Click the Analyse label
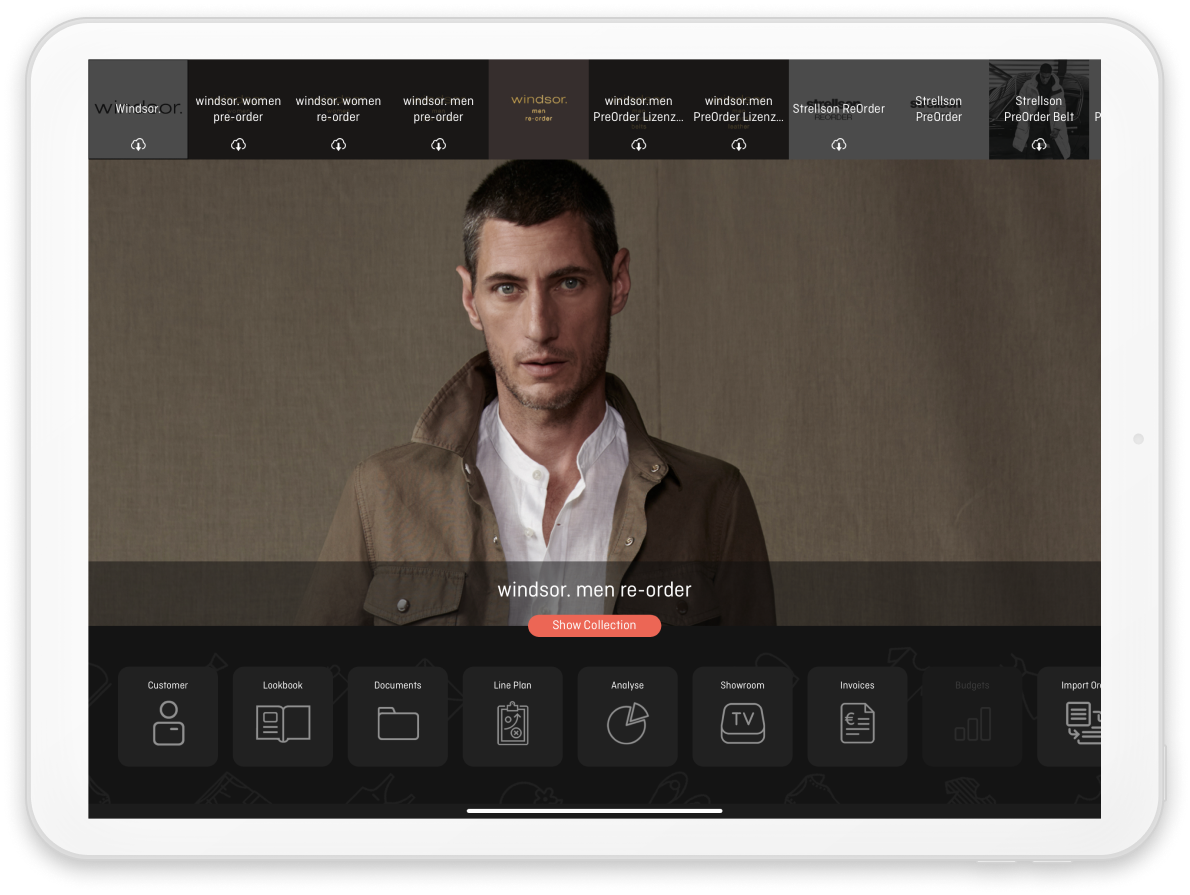This screenshot has width=1190, height=895. (628, 685)
